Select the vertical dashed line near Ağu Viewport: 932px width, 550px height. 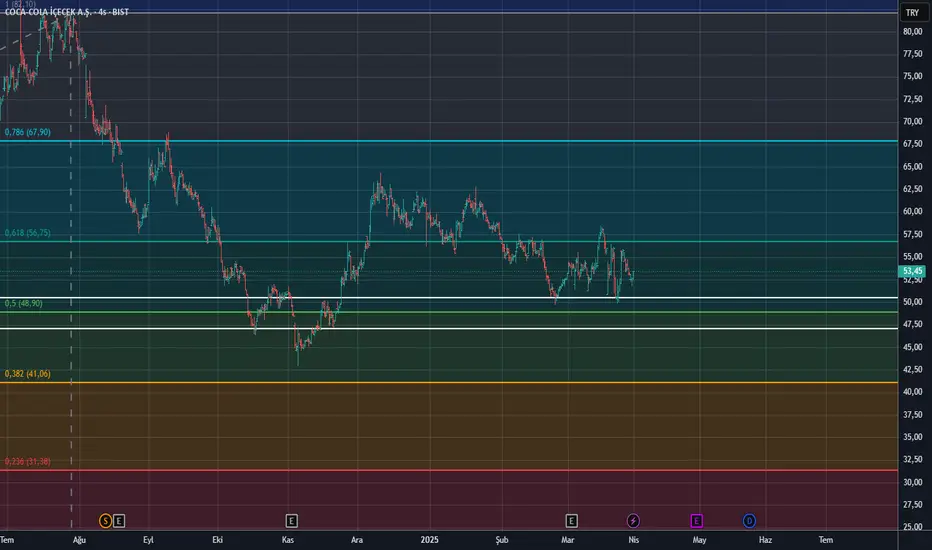pyautogui.click(x=71, y=300)
